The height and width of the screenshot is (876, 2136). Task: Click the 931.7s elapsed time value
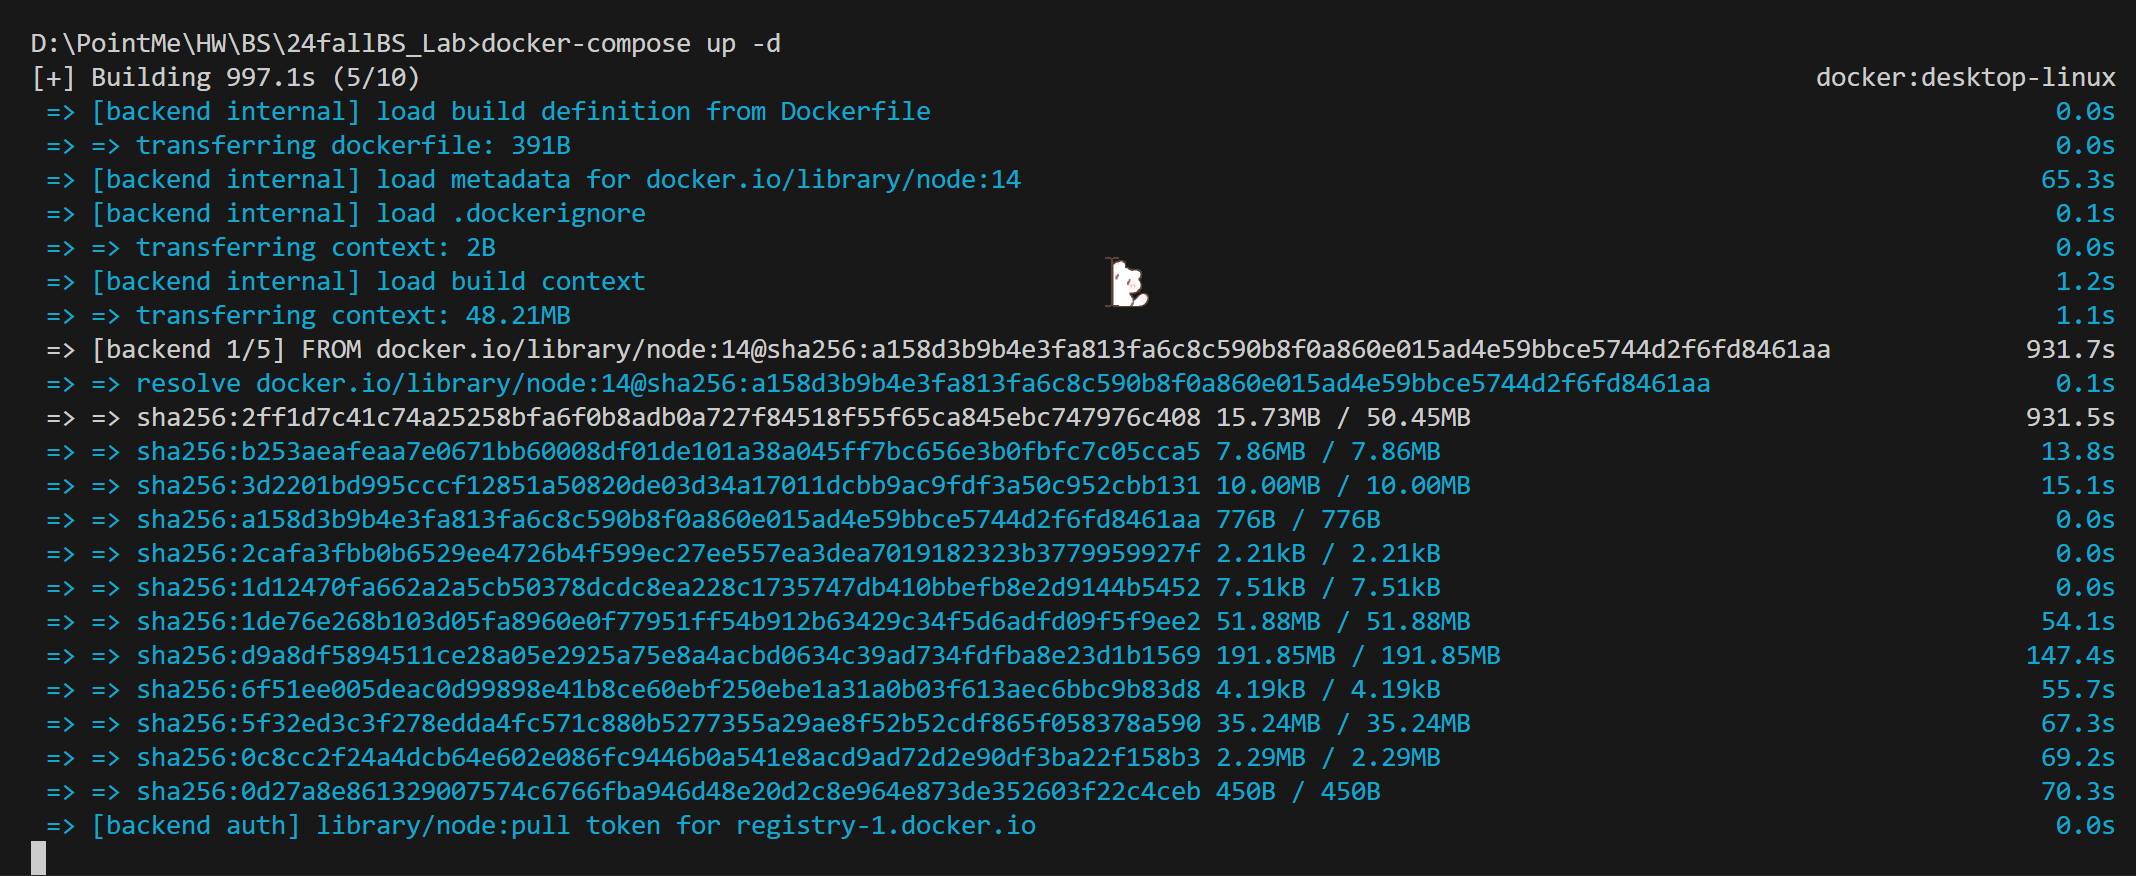tap(2070, 350)
